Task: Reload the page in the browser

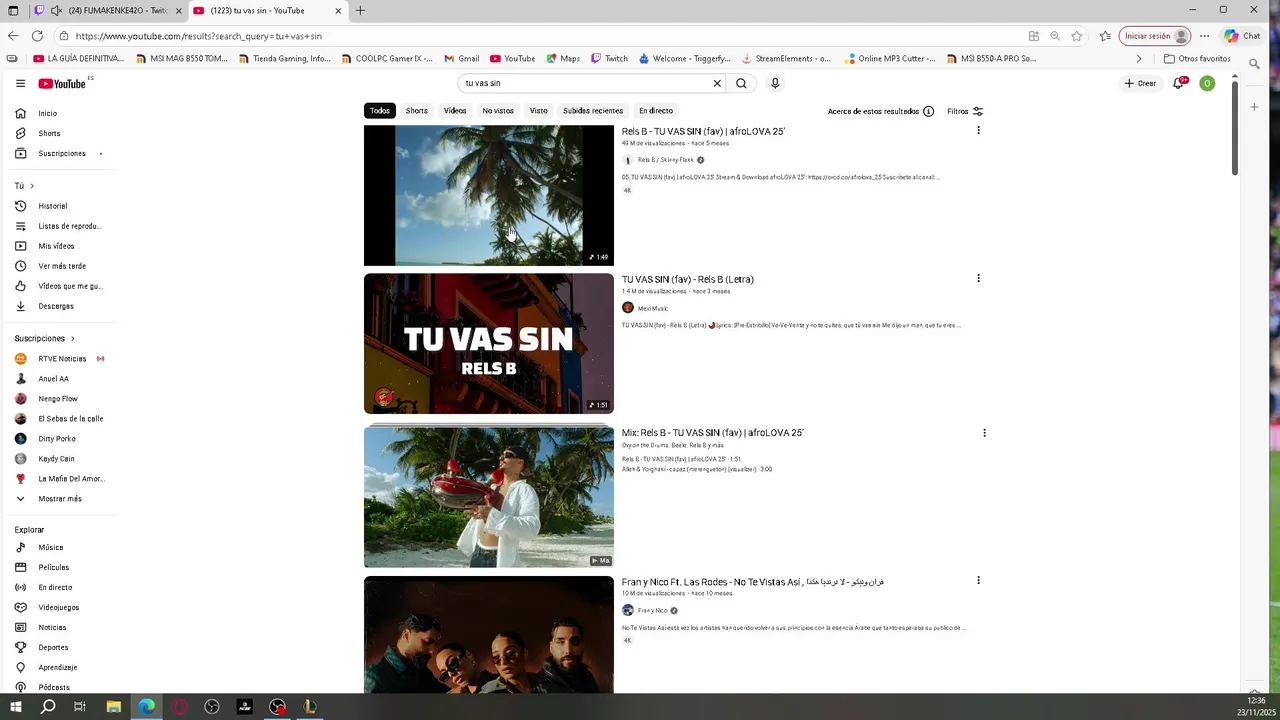Action: click(37, 36)
